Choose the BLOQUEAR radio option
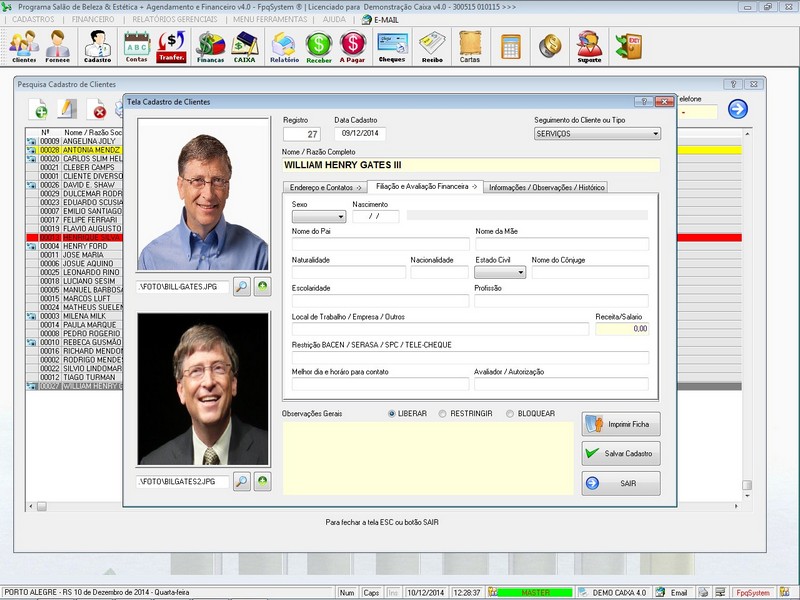Image resolution: width=800 pixels, height=600 pixels. point(510,413)
